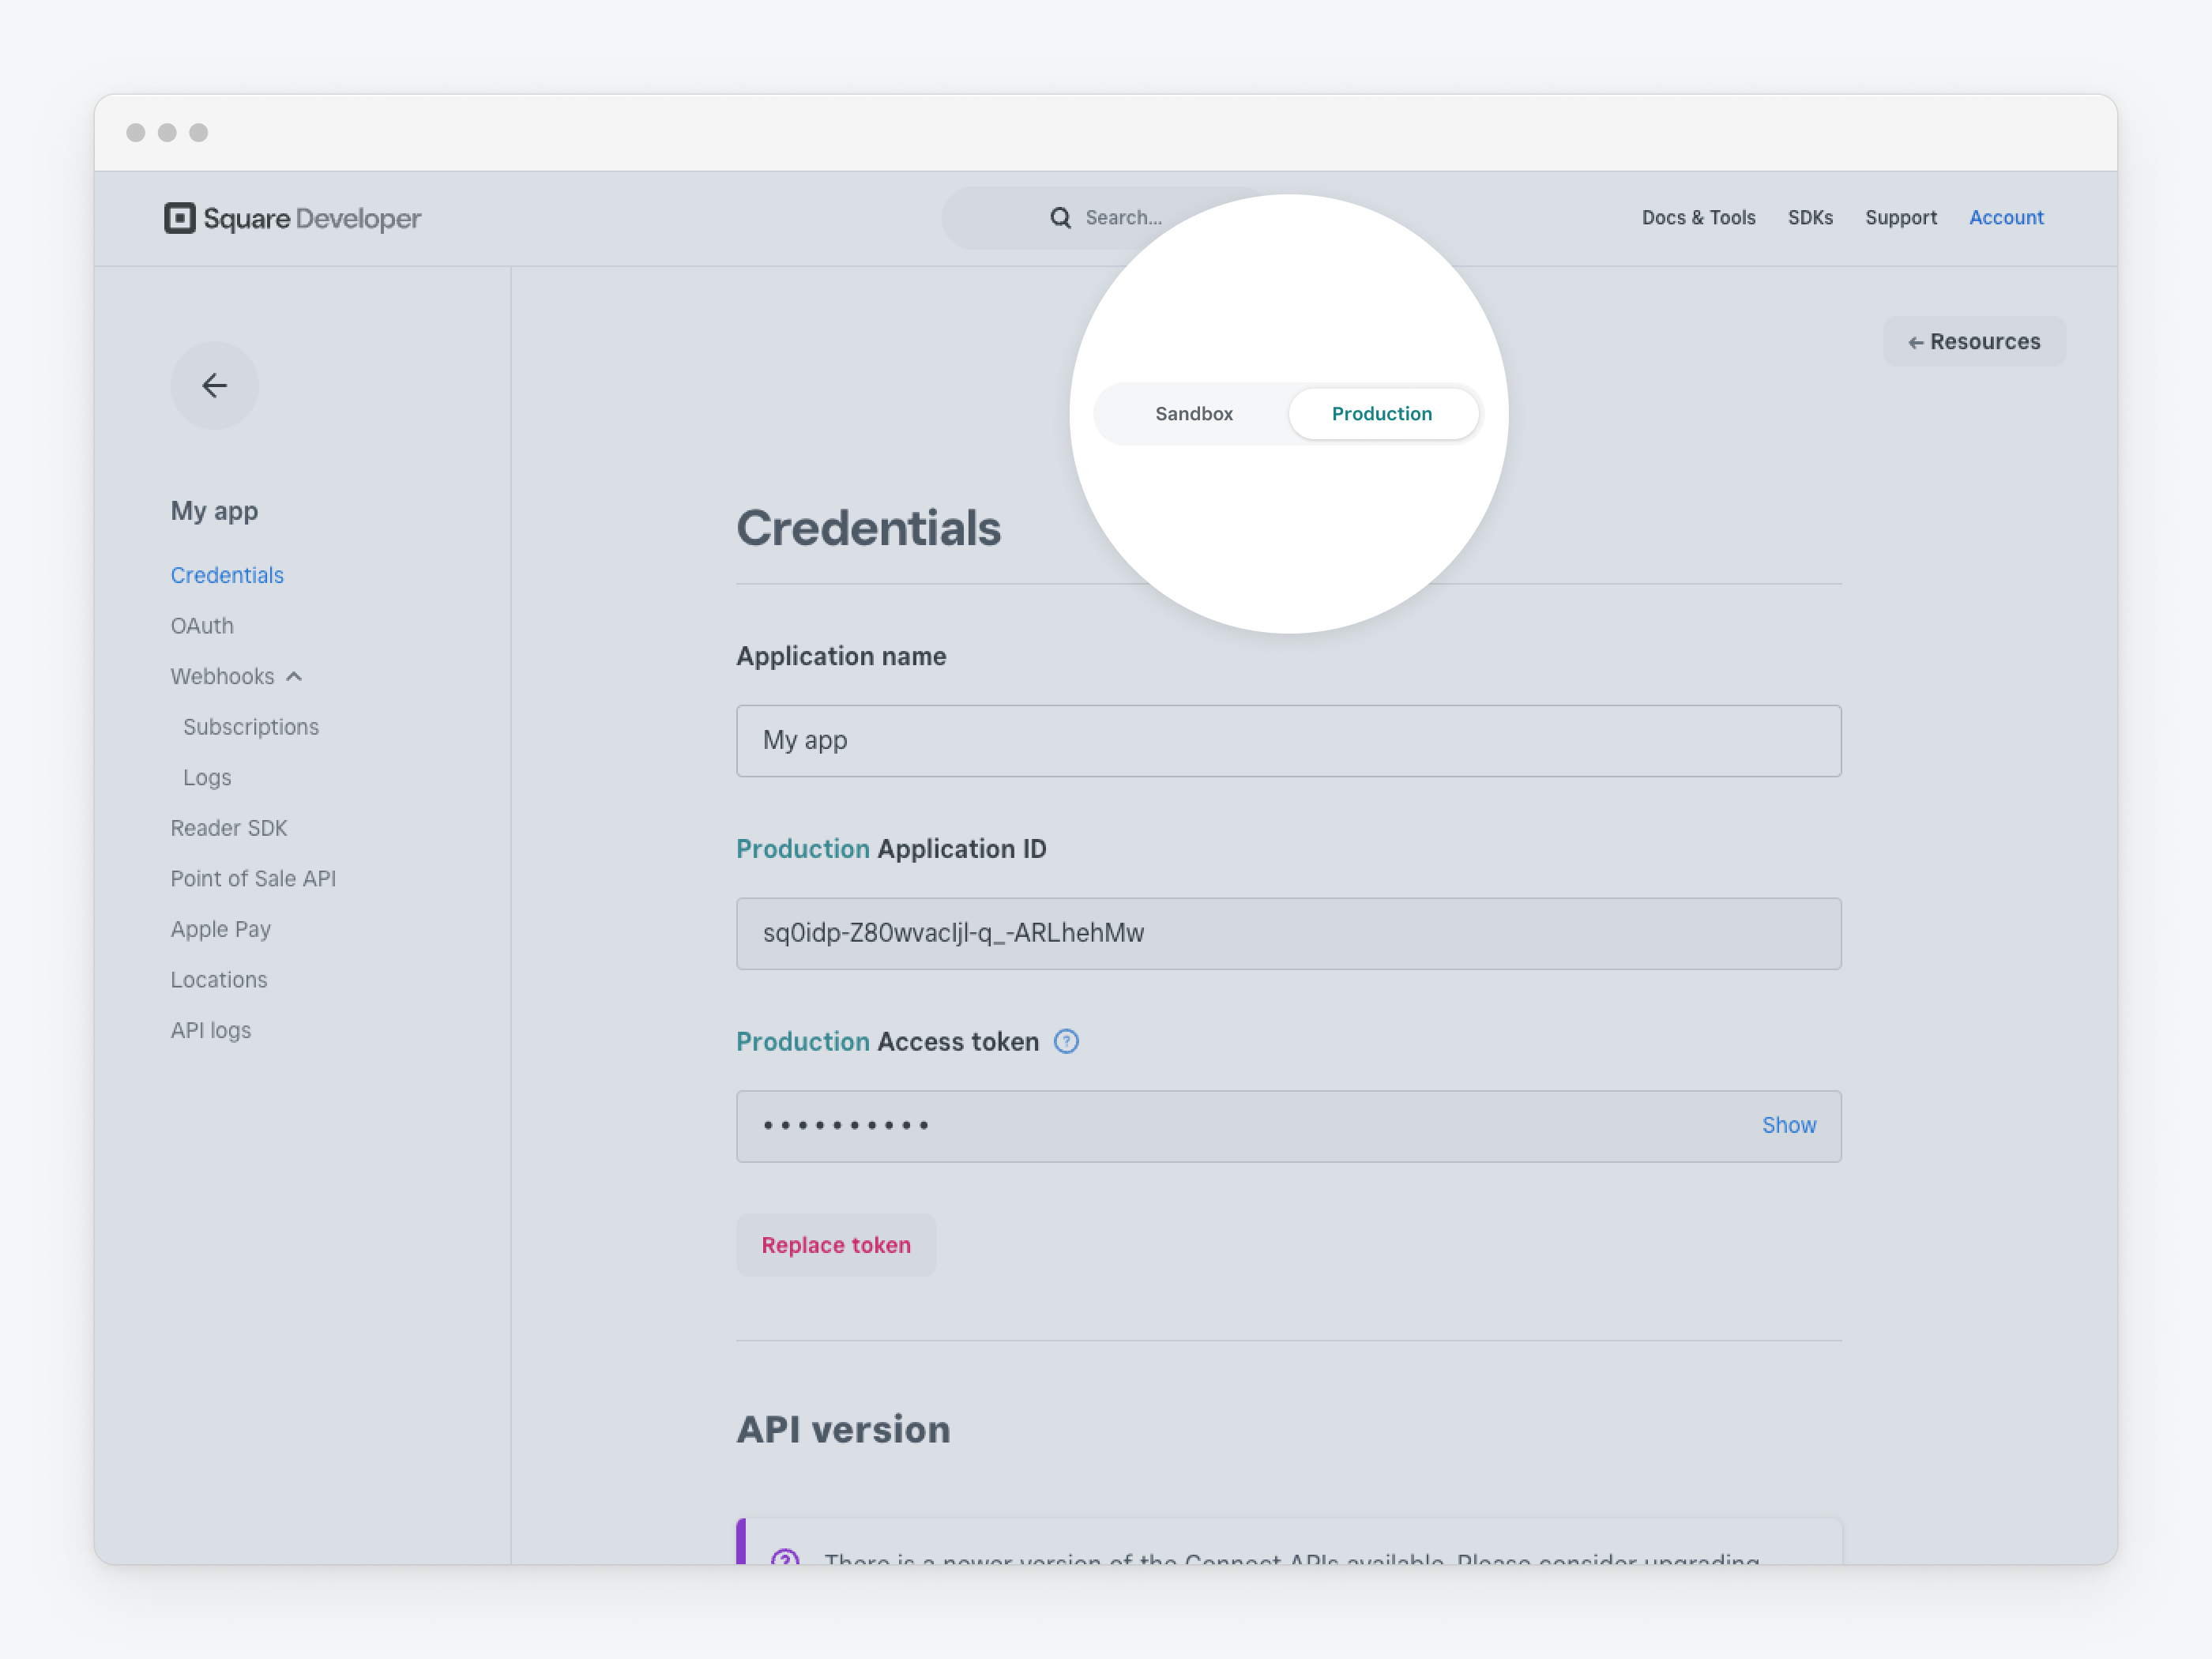The height and width of the screenshot is (1659, 2212).
Task: Open the OAuth sidebar item
Action: click(202, 626)
